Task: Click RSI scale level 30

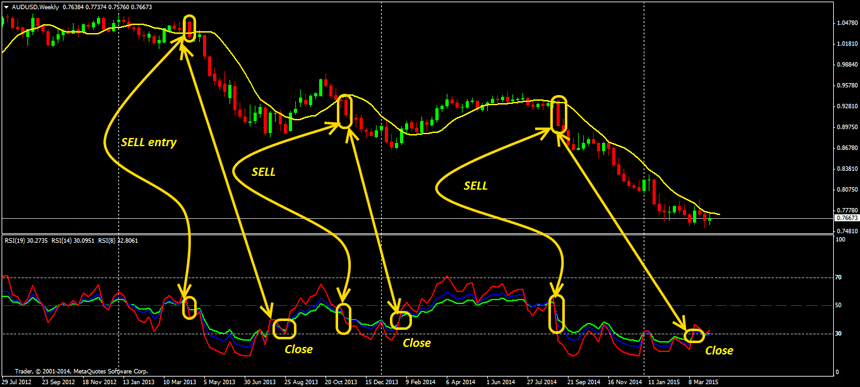Action: pos(840,333)
